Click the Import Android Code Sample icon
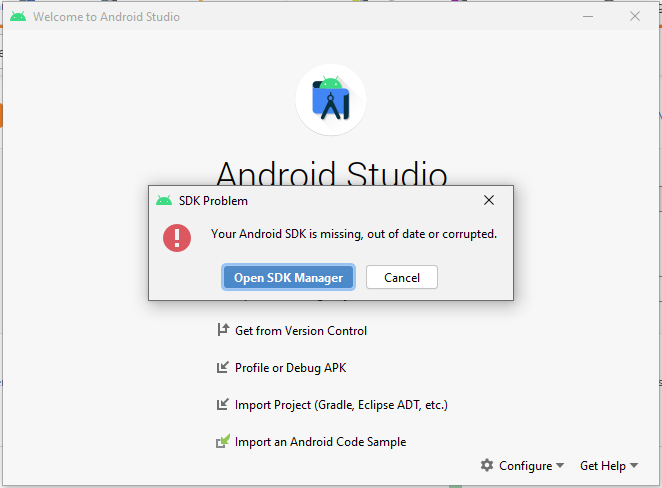Viewport: 662px width, 488px height. point(223,441)
